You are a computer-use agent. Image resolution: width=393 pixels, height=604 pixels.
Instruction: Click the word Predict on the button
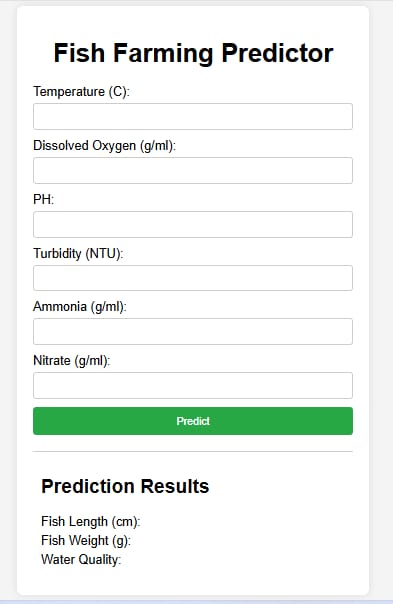click(193, 421)
